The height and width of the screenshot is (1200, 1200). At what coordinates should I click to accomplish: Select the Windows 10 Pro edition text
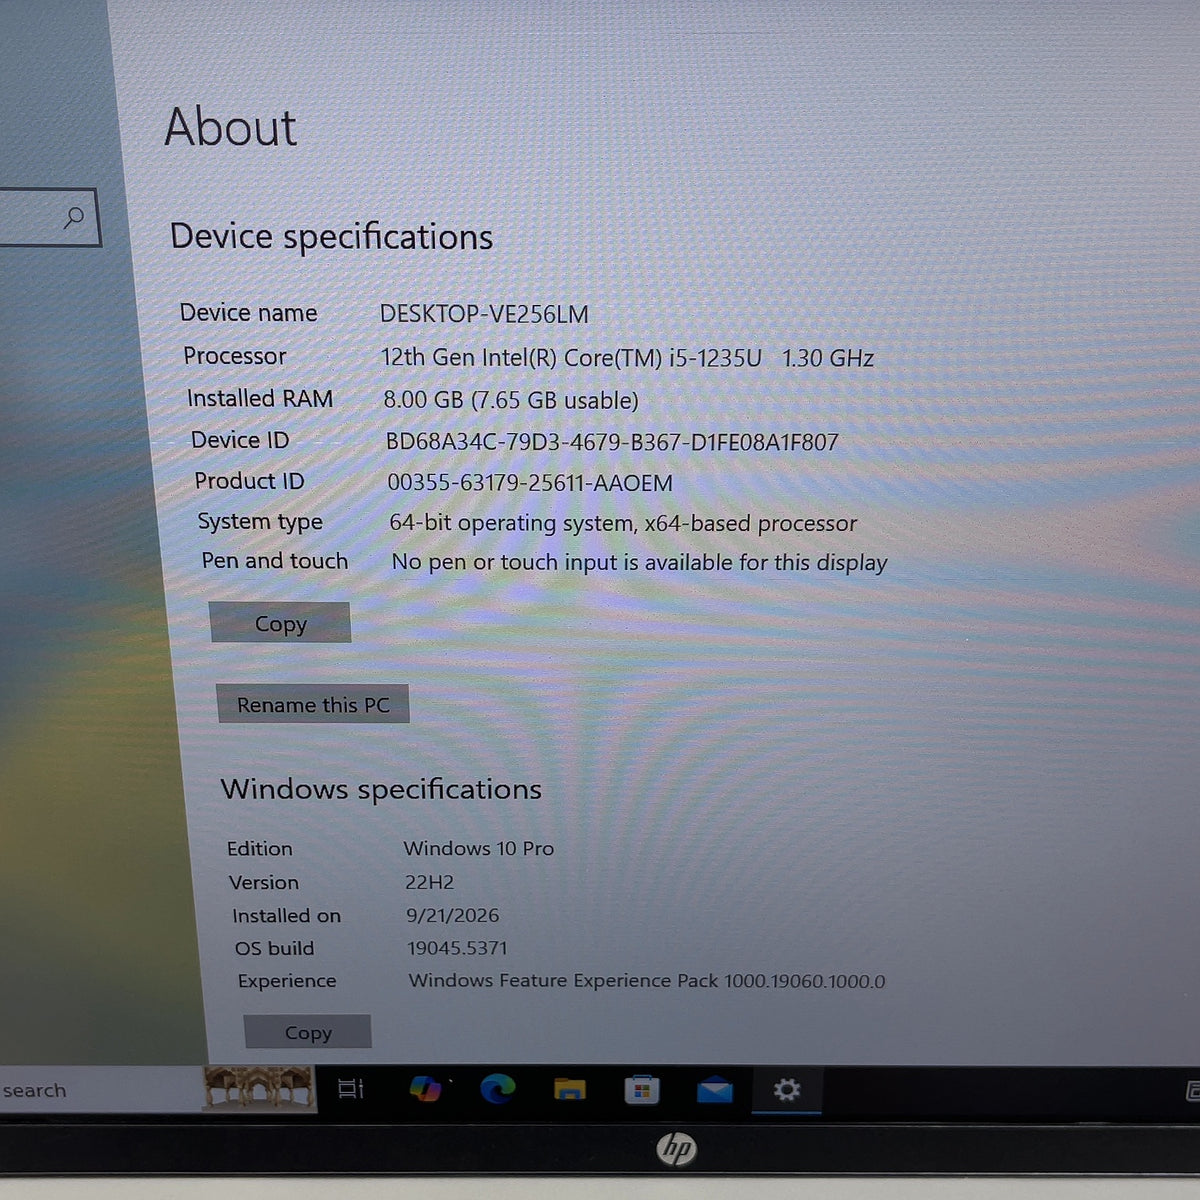478,848
